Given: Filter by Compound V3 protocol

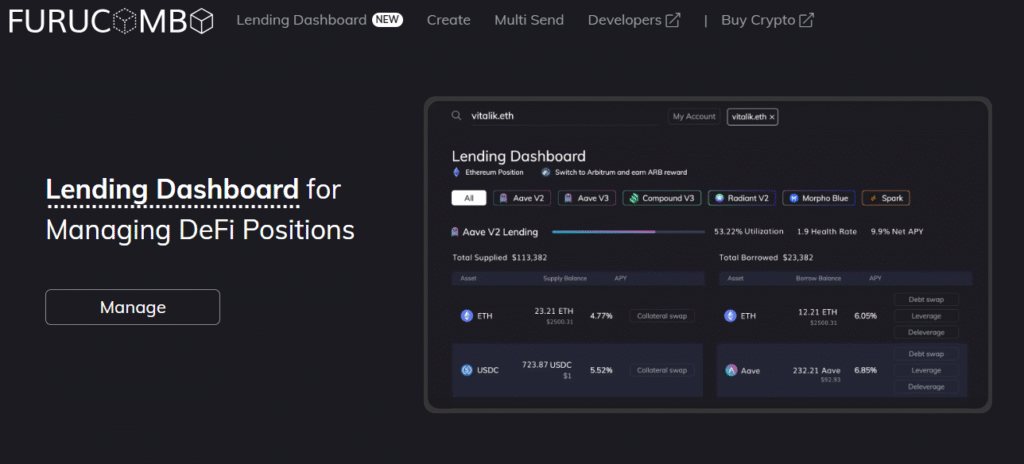Looking at the screenshot, I should pyautogui.click(x=661, y=198).
